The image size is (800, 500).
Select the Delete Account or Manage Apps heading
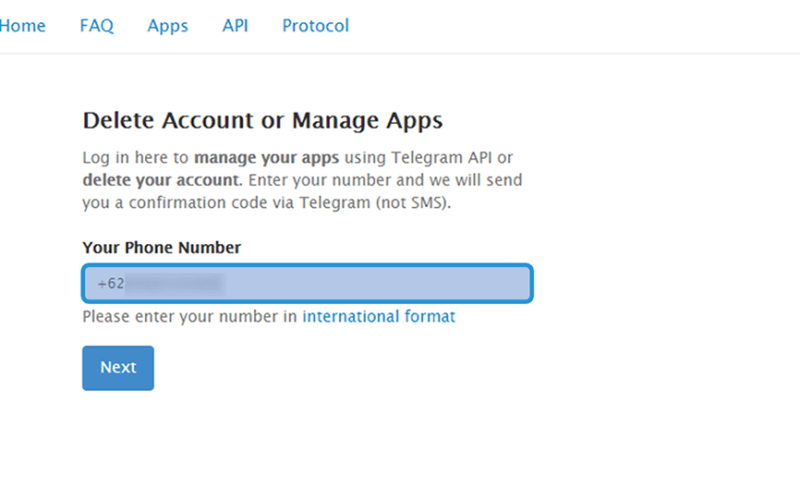263,121
